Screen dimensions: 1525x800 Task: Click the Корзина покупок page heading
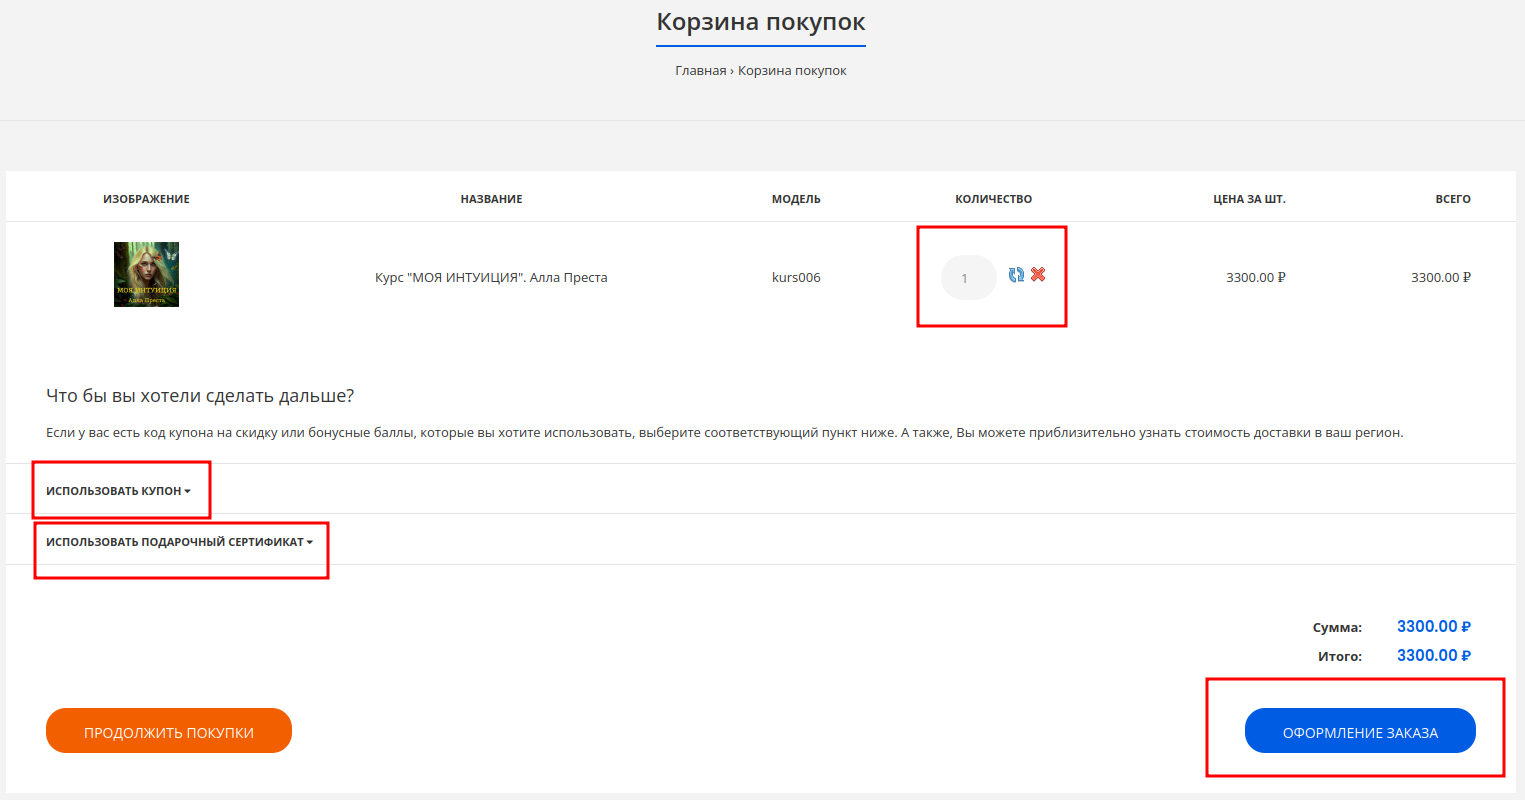761,22
